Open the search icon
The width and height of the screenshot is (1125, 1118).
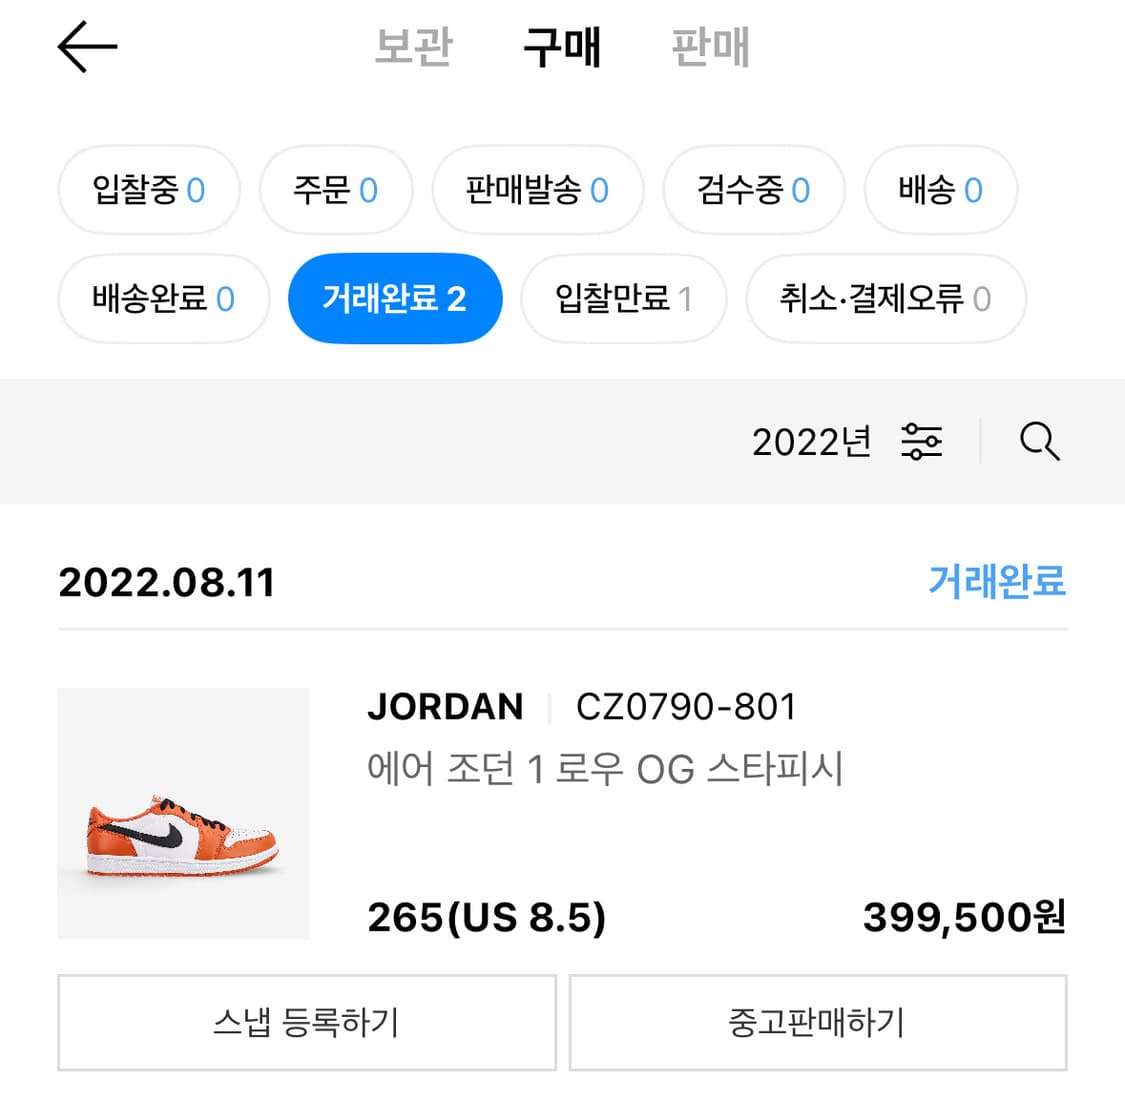click(1040, 441)
